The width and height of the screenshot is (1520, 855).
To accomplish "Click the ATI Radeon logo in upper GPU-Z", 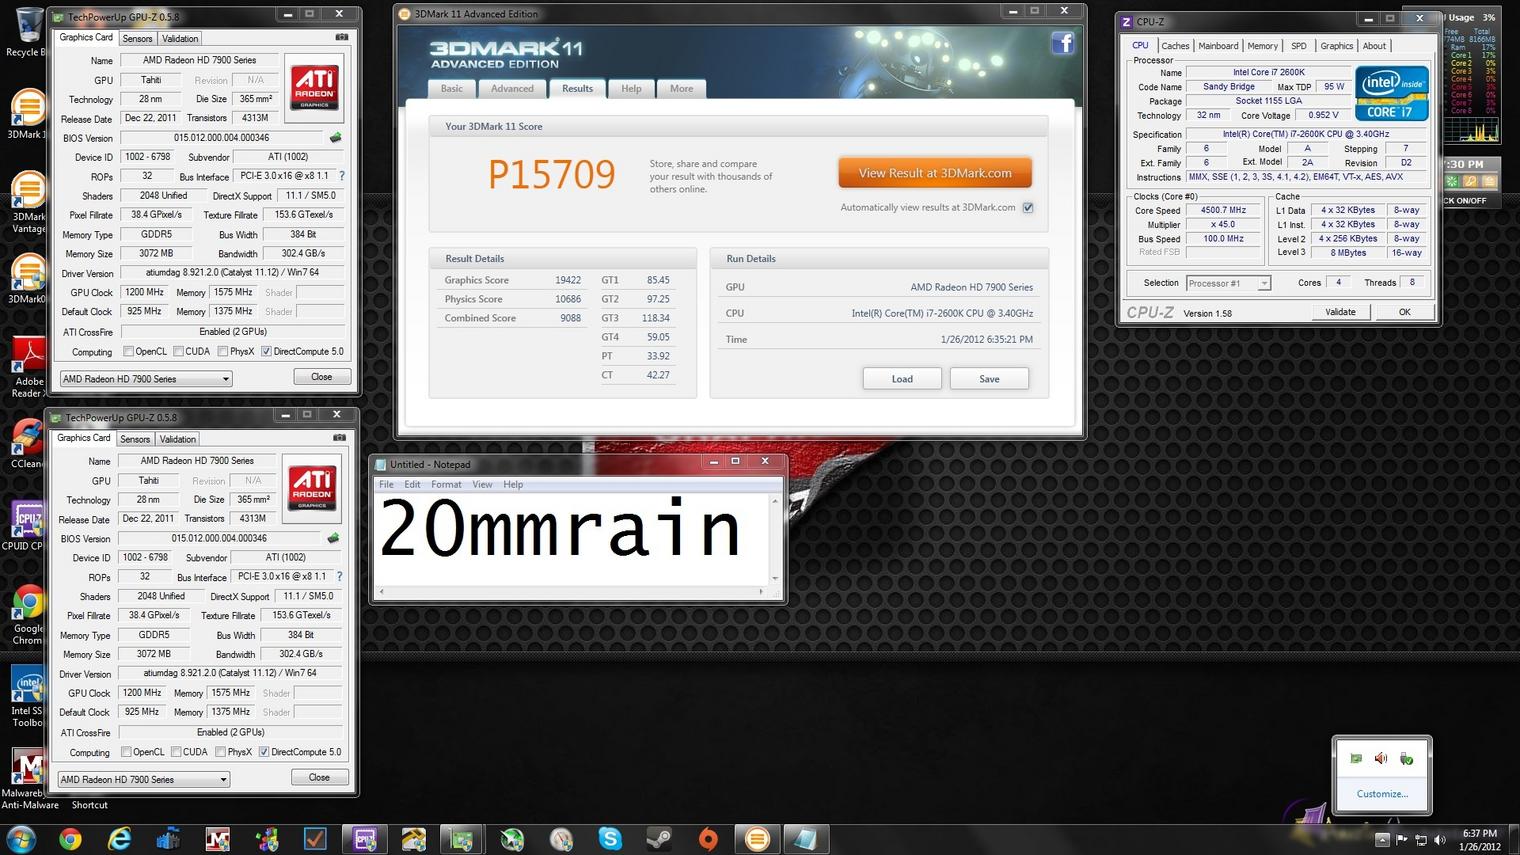I will point(314,88).
